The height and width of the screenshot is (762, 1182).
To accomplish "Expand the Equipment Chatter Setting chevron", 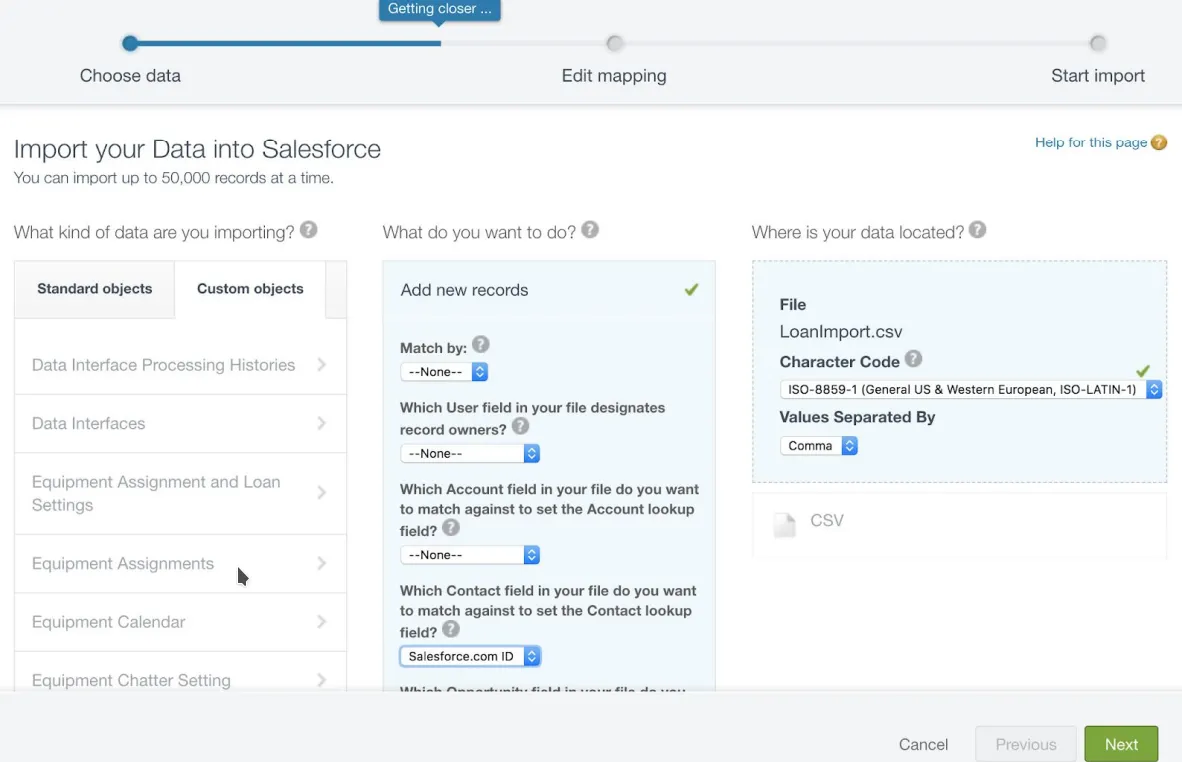I will click(322, 680).
